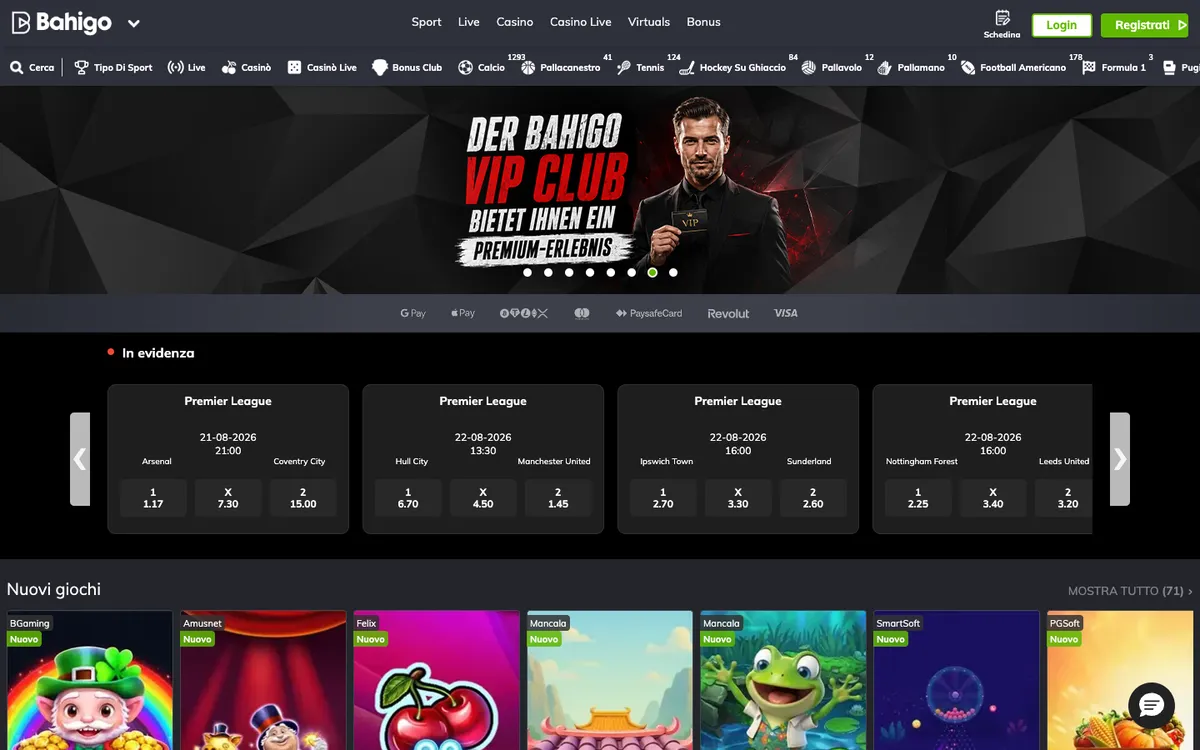Select the fifth banner carousel dot
This screenshot has height=750, width=1200.
tap(611, 272)
